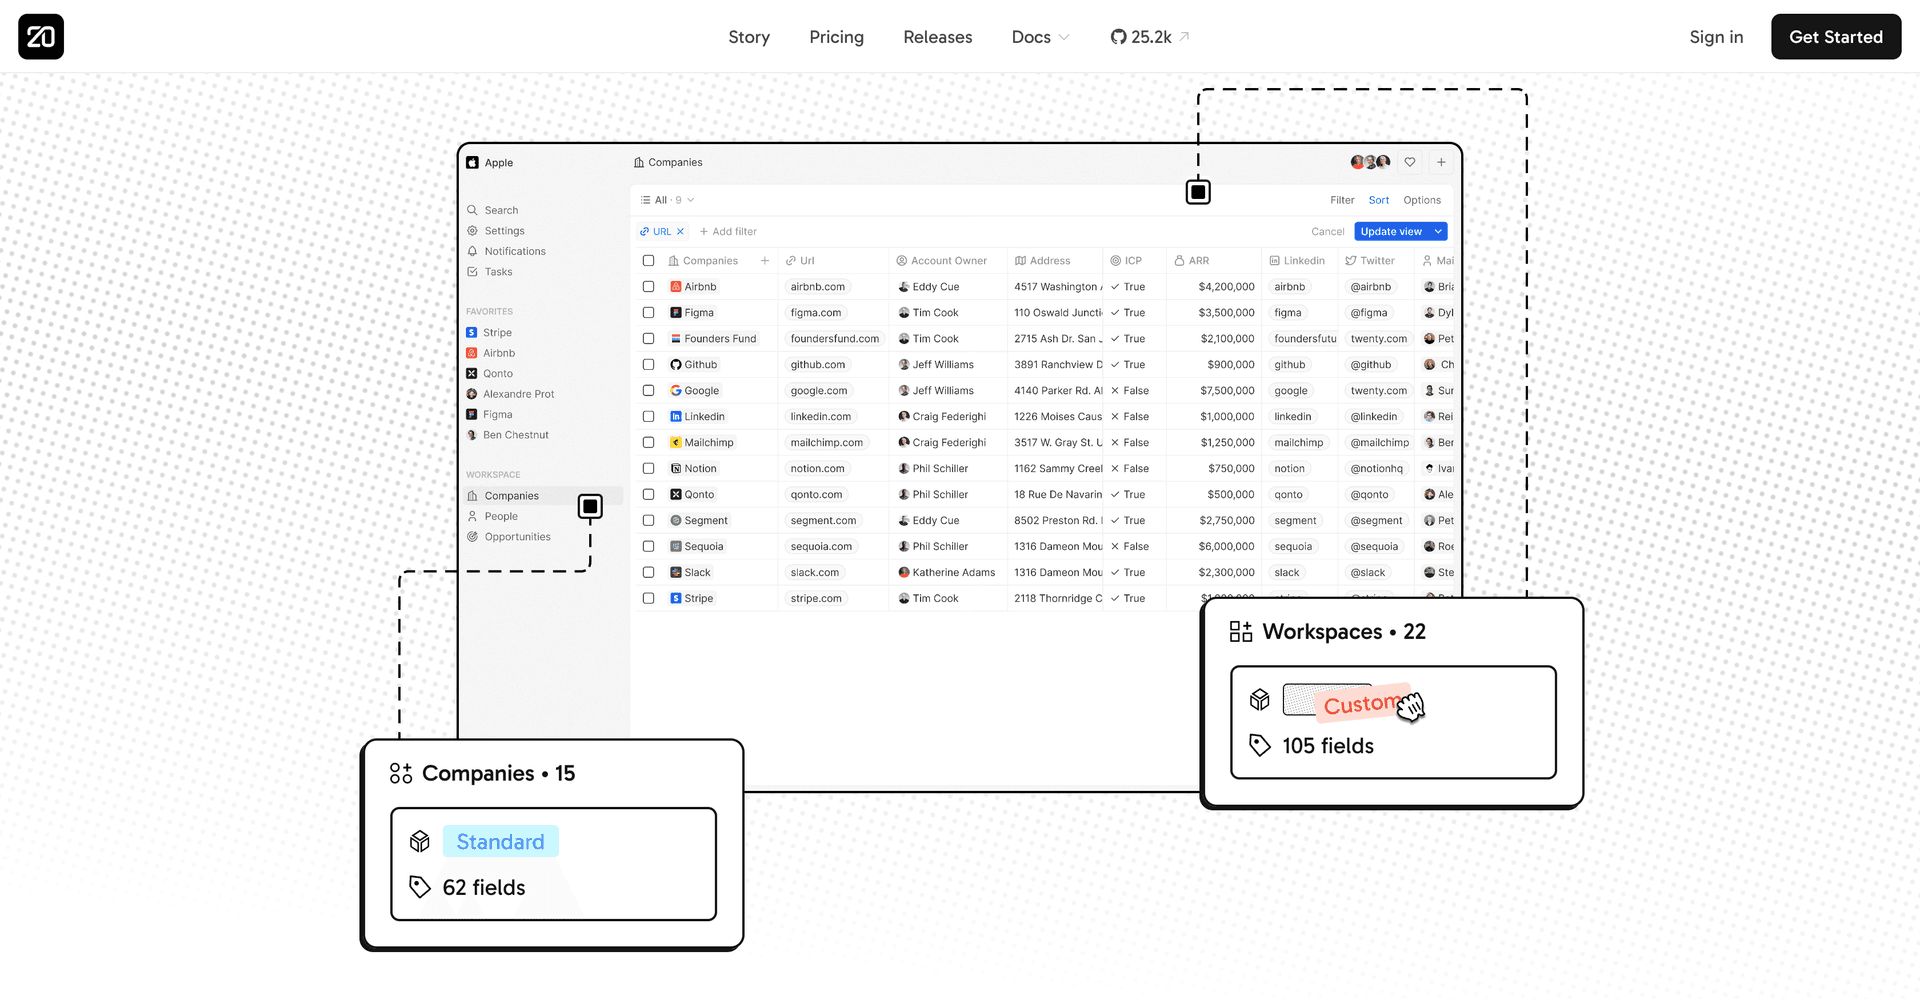1920x999 pixels.
Task: Open the Sort option
Action: click(1379, 200)
